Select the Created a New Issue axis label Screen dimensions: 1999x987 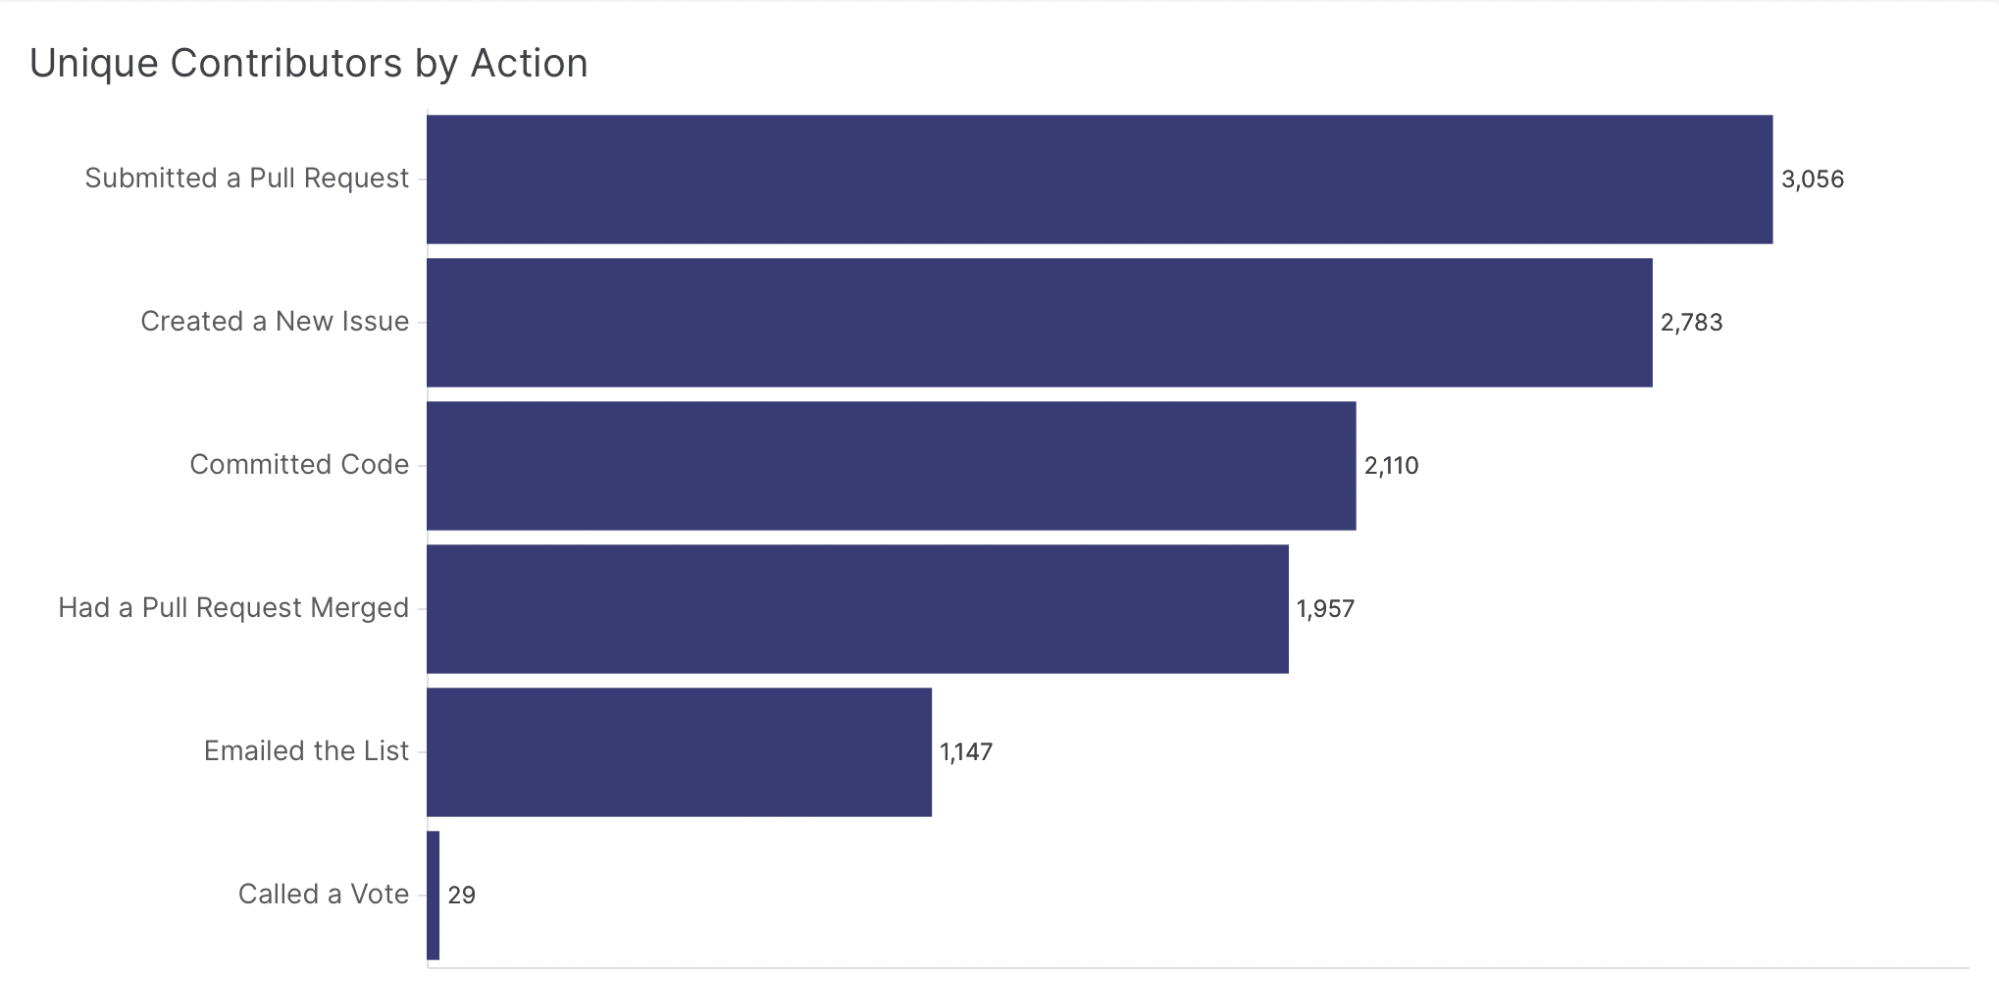pos(274,321)
